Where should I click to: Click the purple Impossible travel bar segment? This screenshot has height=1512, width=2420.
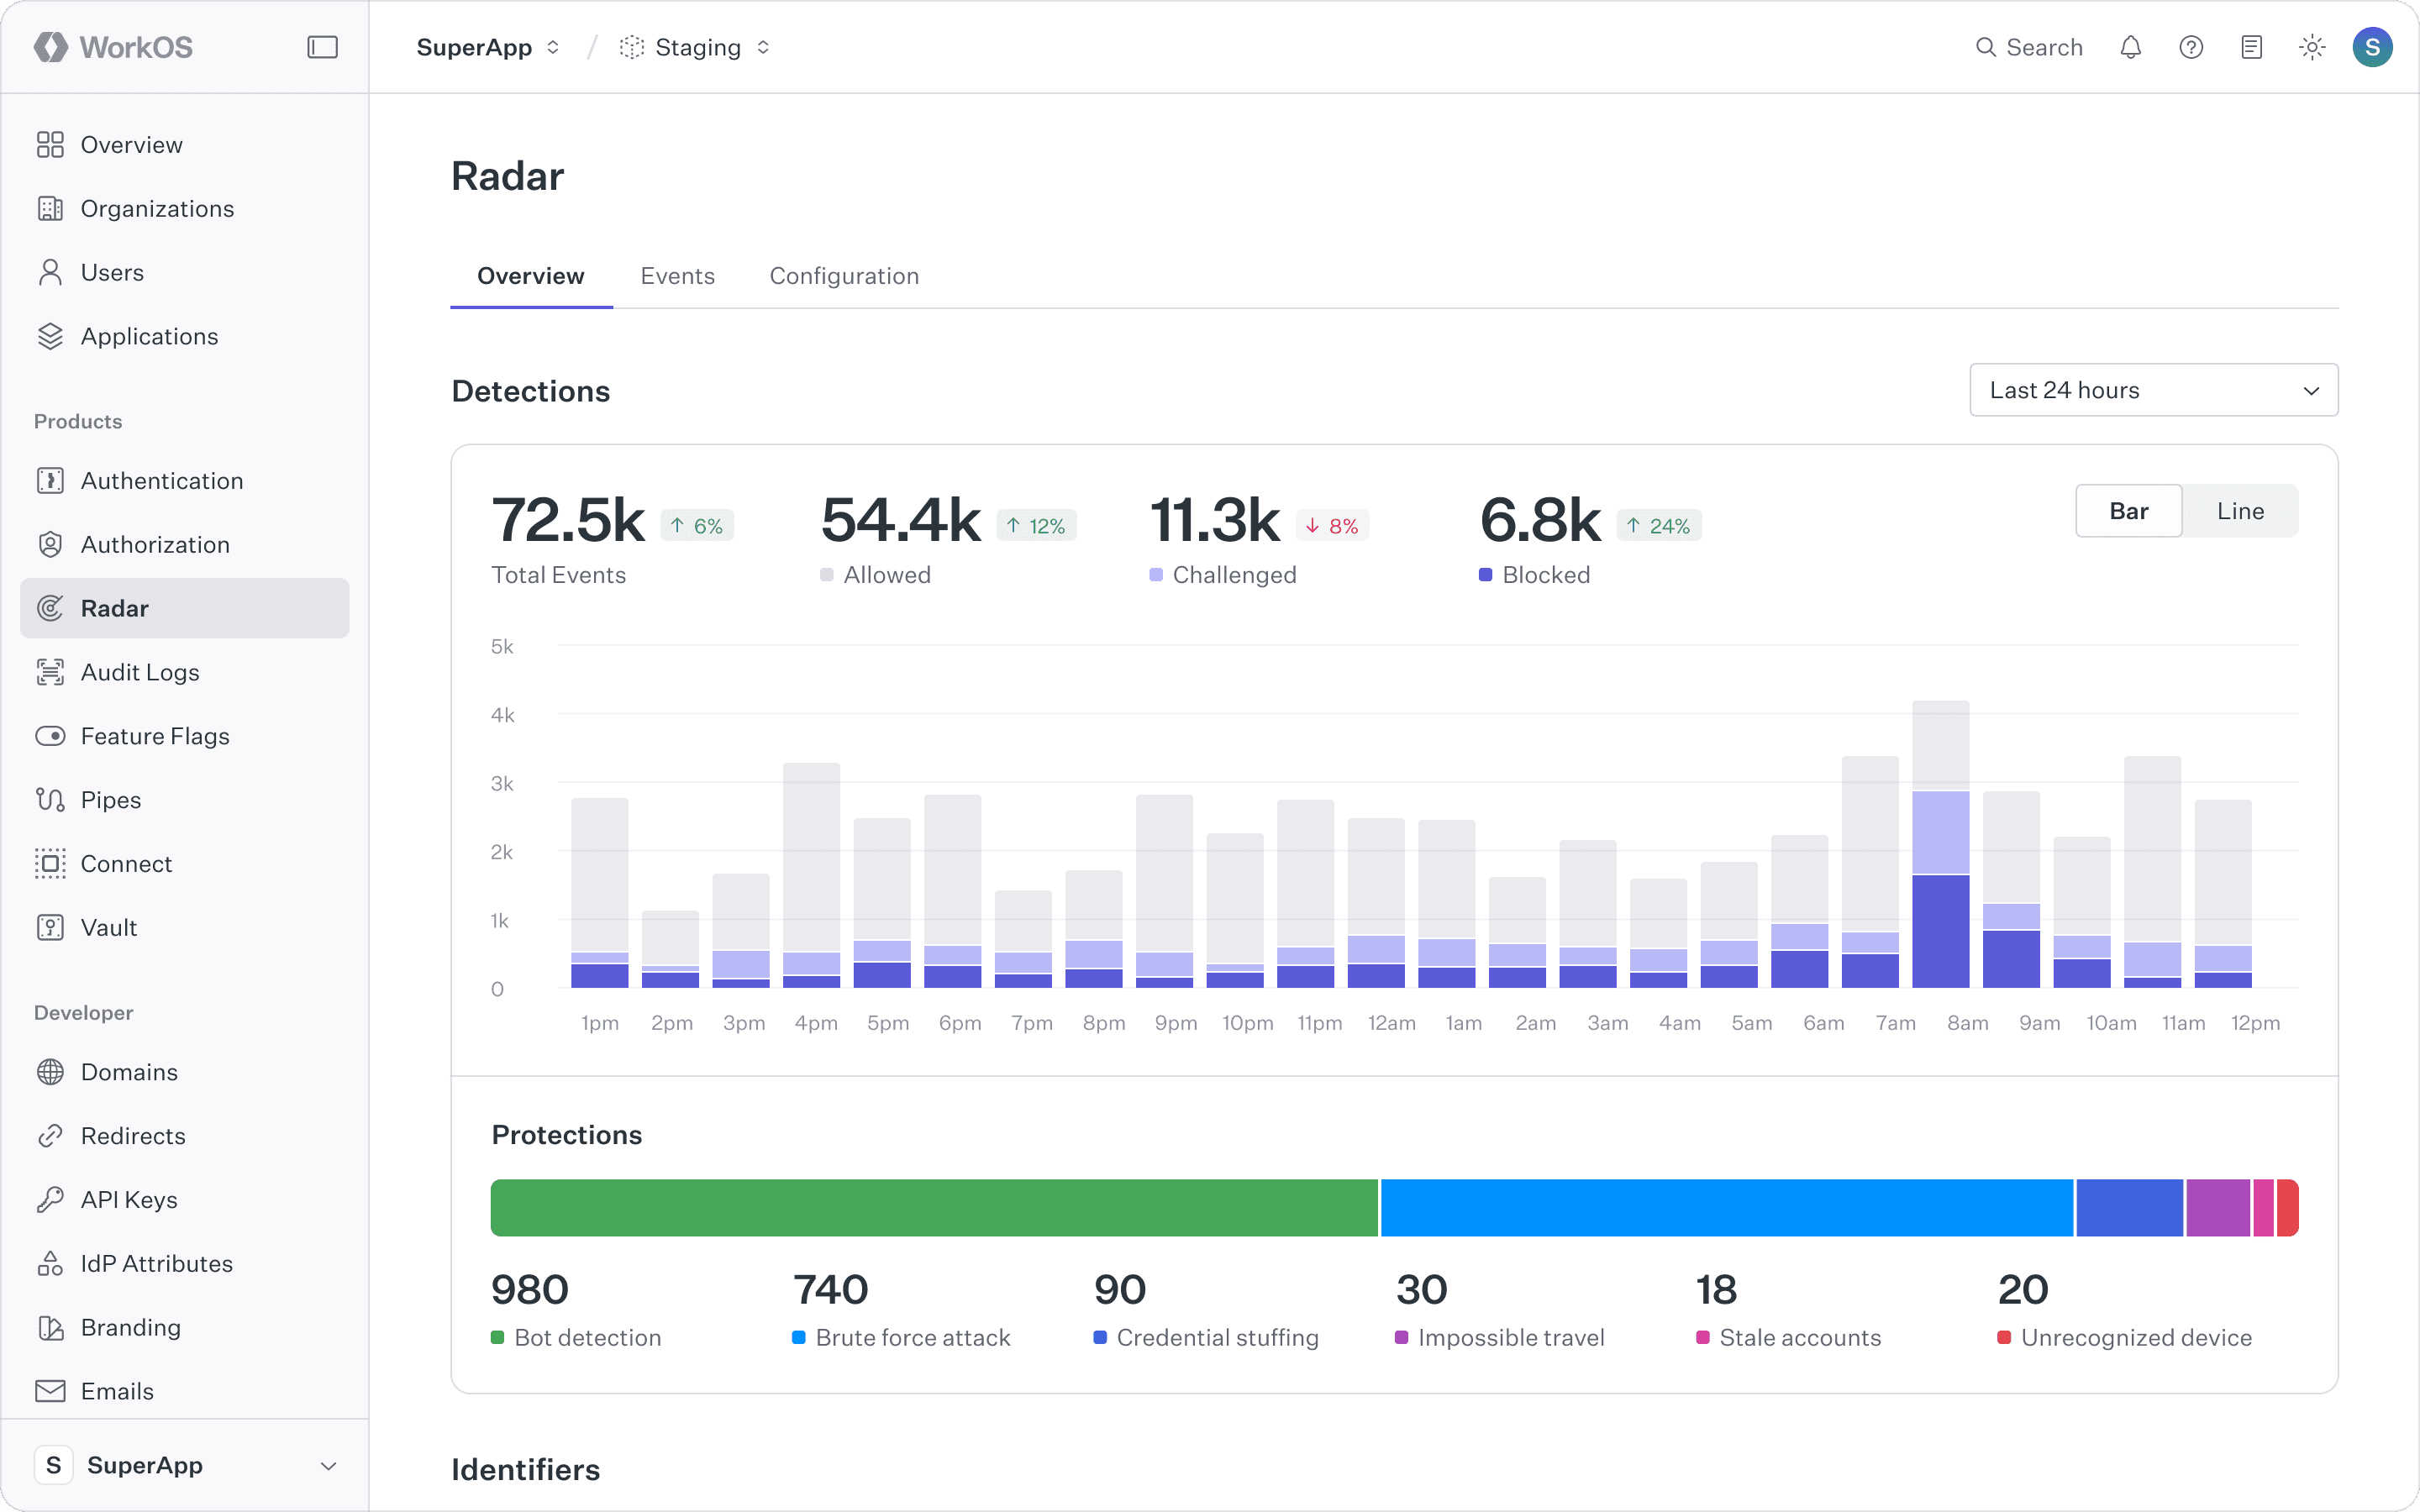pyautogui.click(x=2218, y=1208)
